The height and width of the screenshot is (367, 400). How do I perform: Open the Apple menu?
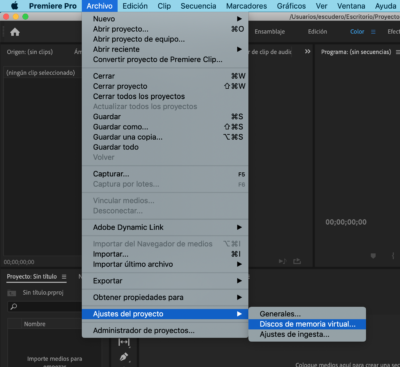point(15,6)
